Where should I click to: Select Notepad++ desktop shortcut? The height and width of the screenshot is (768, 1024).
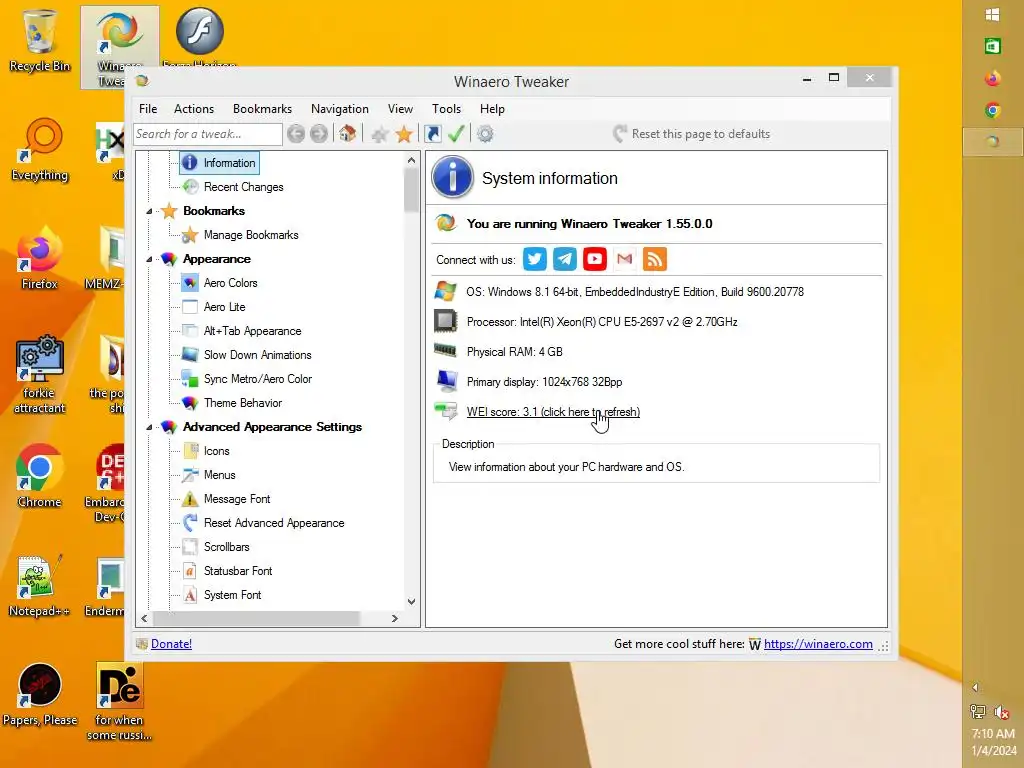pos(39,586)
